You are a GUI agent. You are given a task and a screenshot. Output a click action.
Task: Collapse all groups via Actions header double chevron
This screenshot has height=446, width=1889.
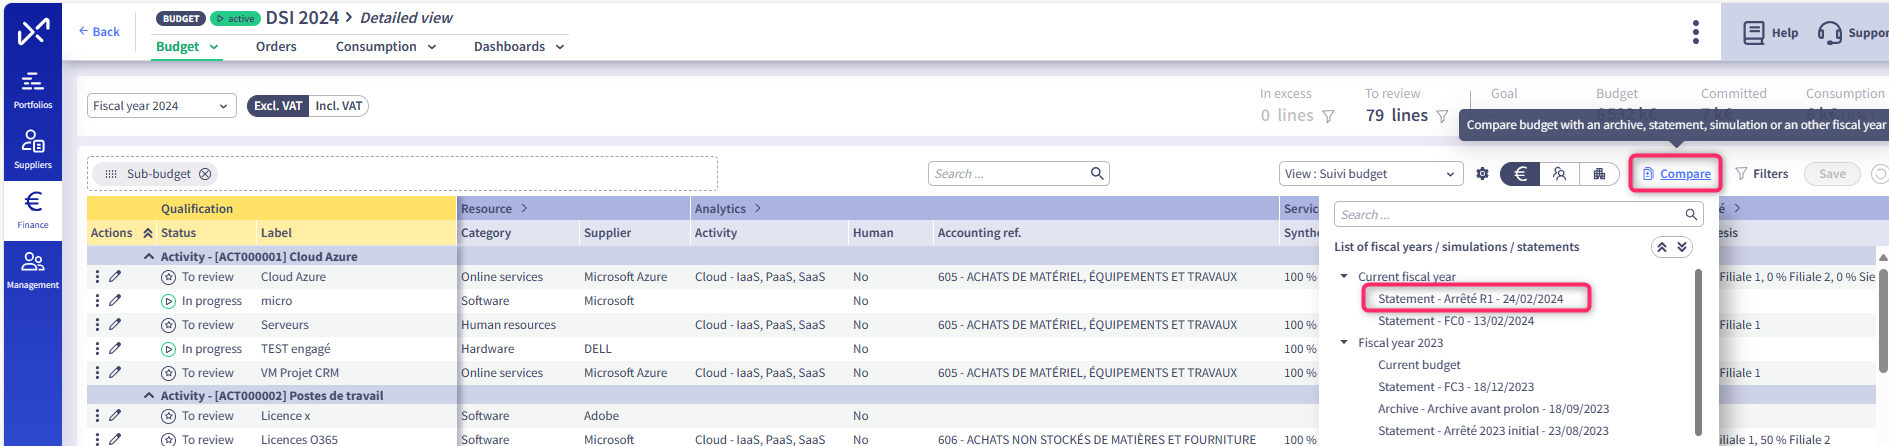(x=148, y=233)
